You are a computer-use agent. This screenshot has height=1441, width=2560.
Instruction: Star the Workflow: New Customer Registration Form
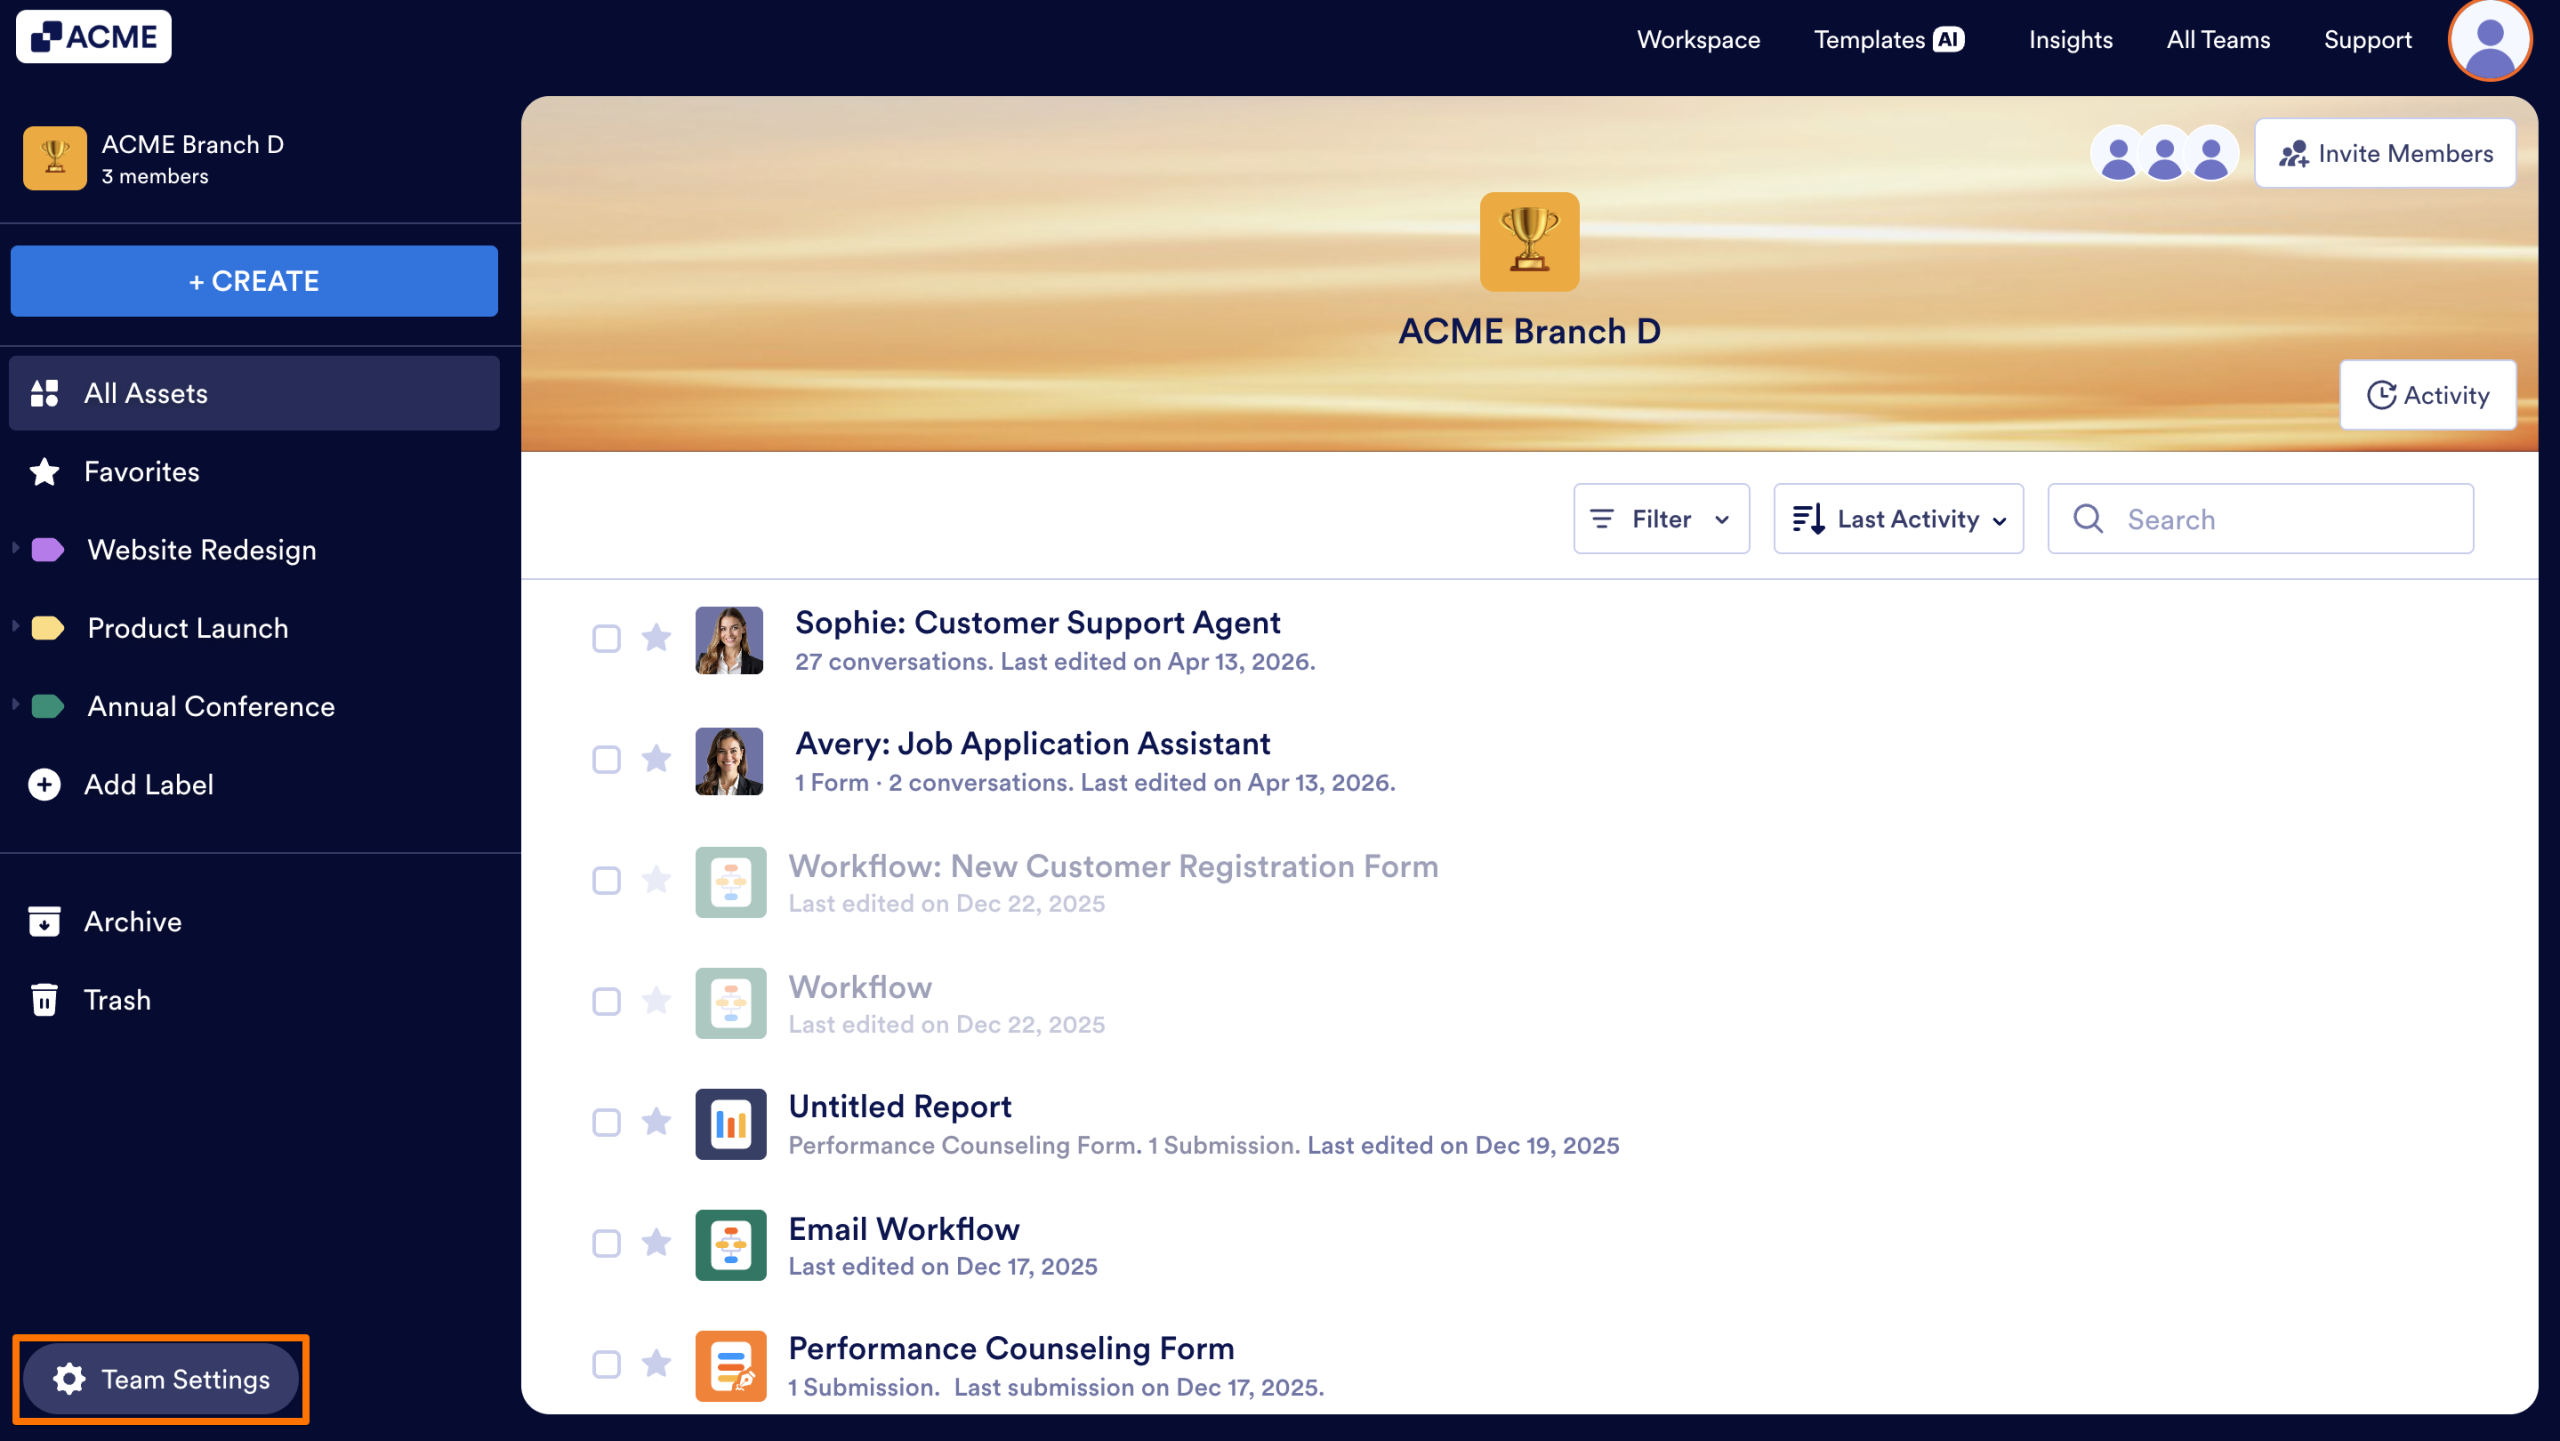click(x=656, y=880)
